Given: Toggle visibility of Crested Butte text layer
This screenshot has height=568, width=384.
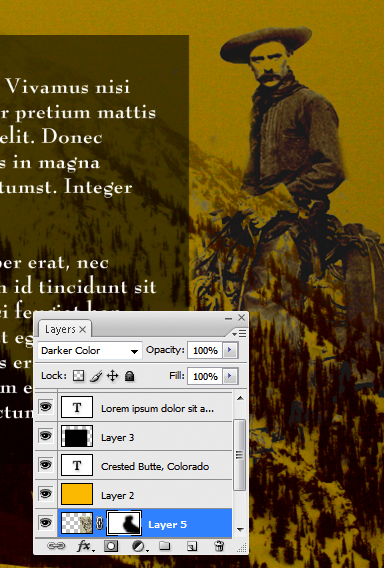Looking at the screenshot, I should click(46, 465).
